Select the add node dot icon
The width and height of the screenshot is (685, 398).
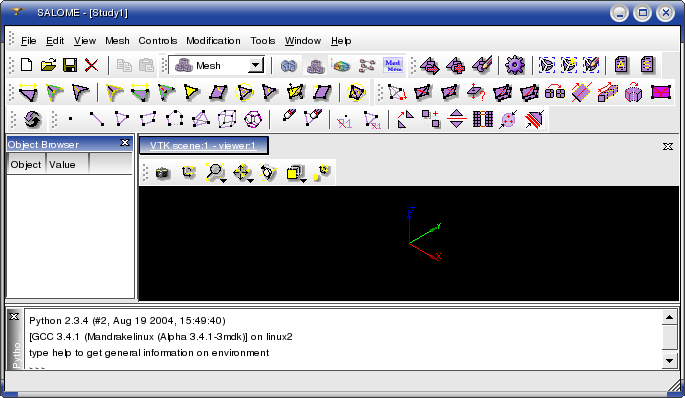(70, 119)
